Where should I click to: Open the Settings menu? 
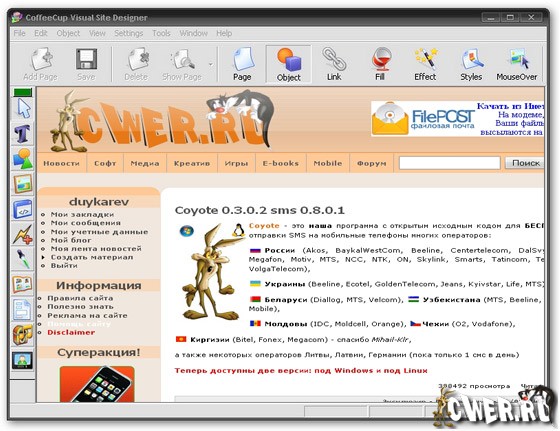pos(129,33)
